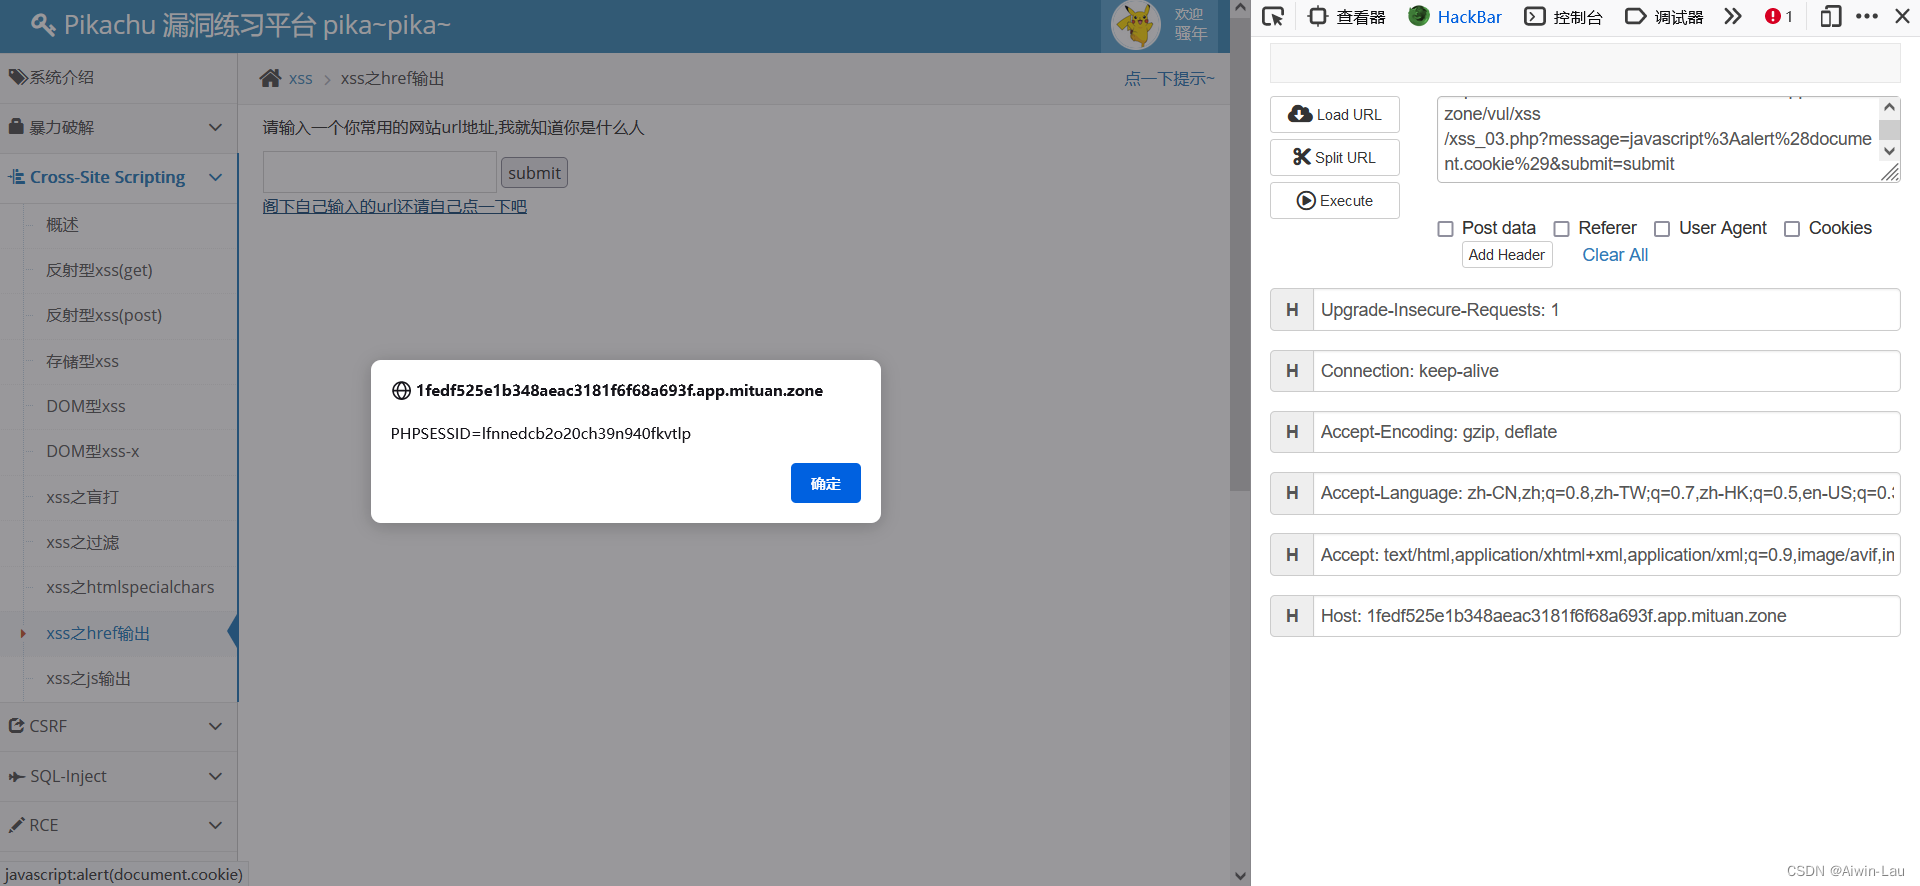Open DOM型xss-x sidebar item

coord(93,451)
